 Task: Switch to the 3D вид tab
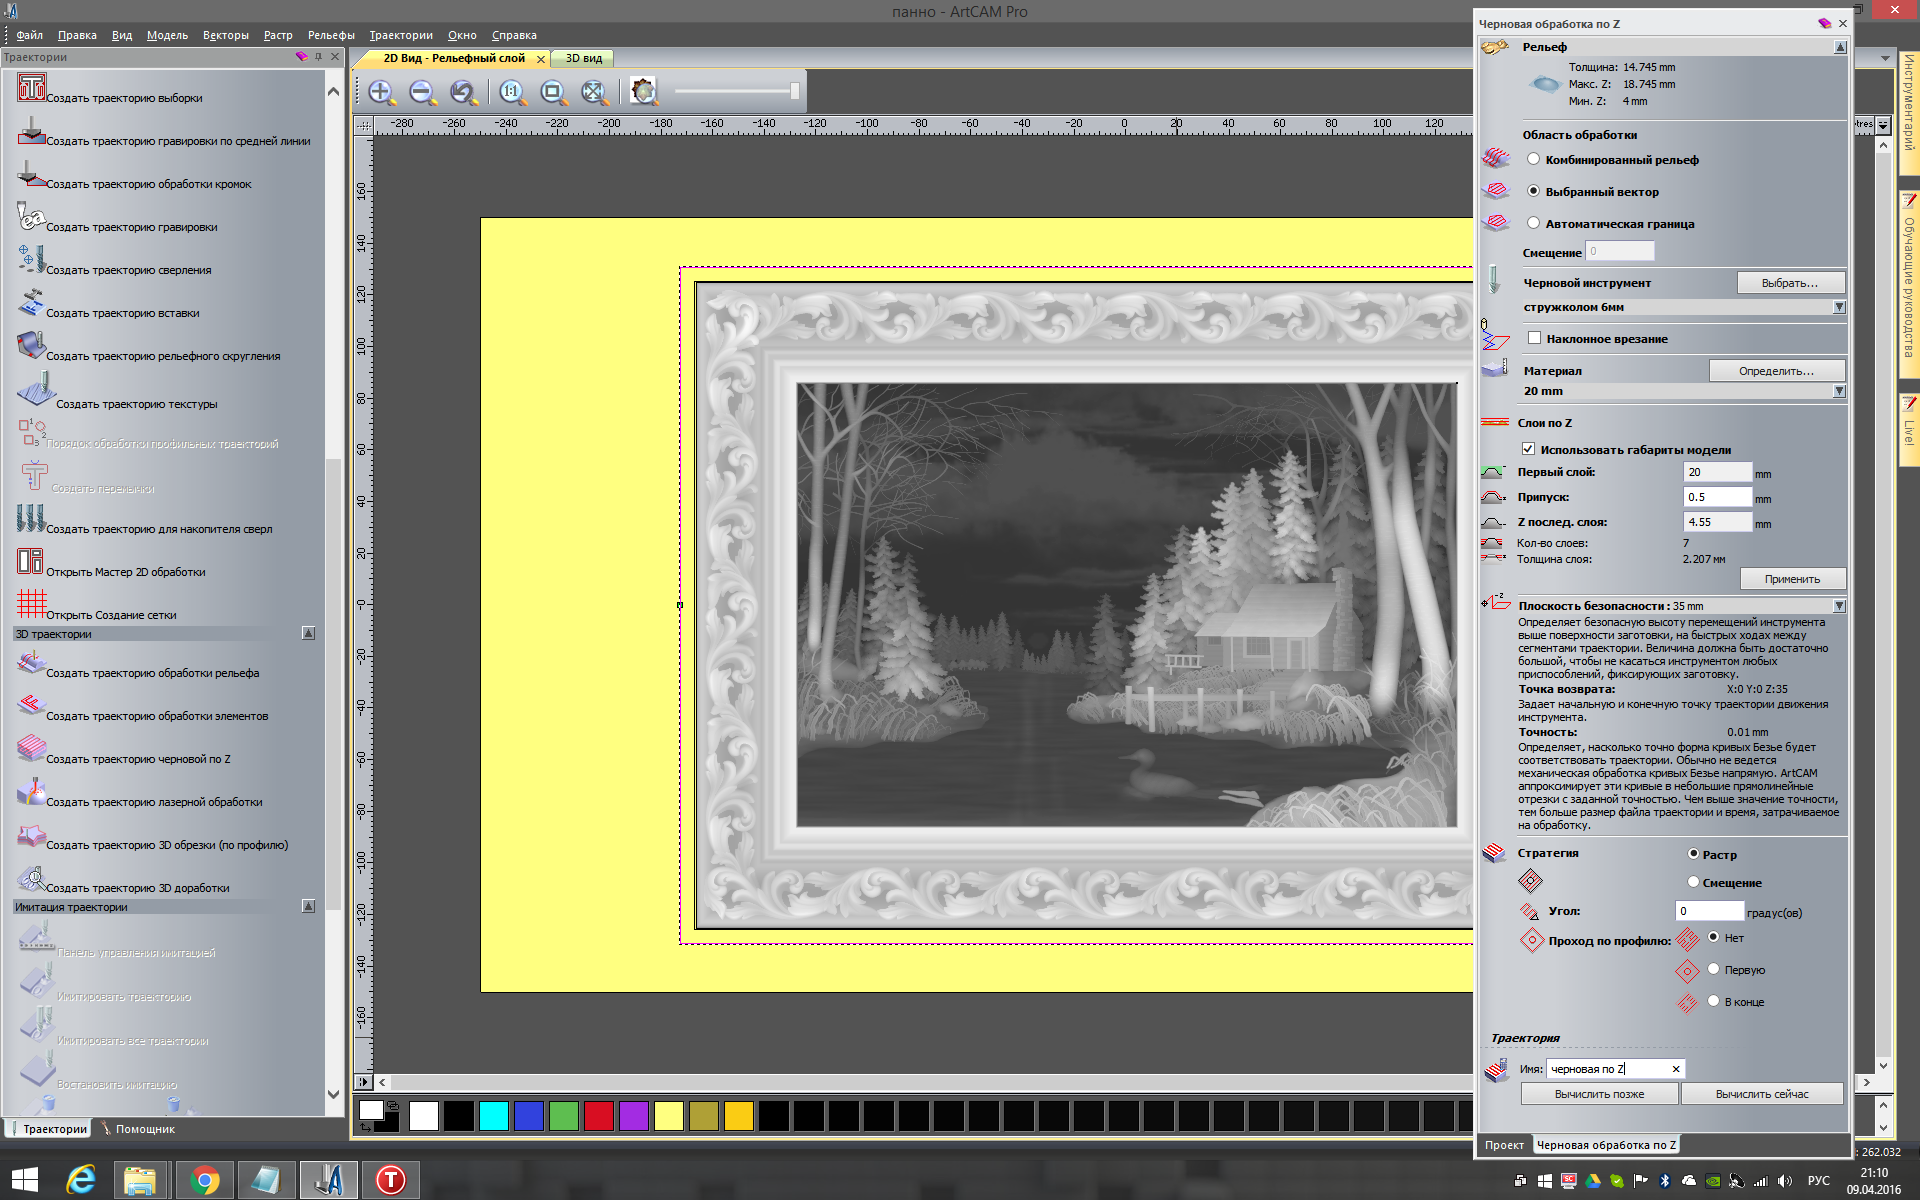tap(584, 58)
